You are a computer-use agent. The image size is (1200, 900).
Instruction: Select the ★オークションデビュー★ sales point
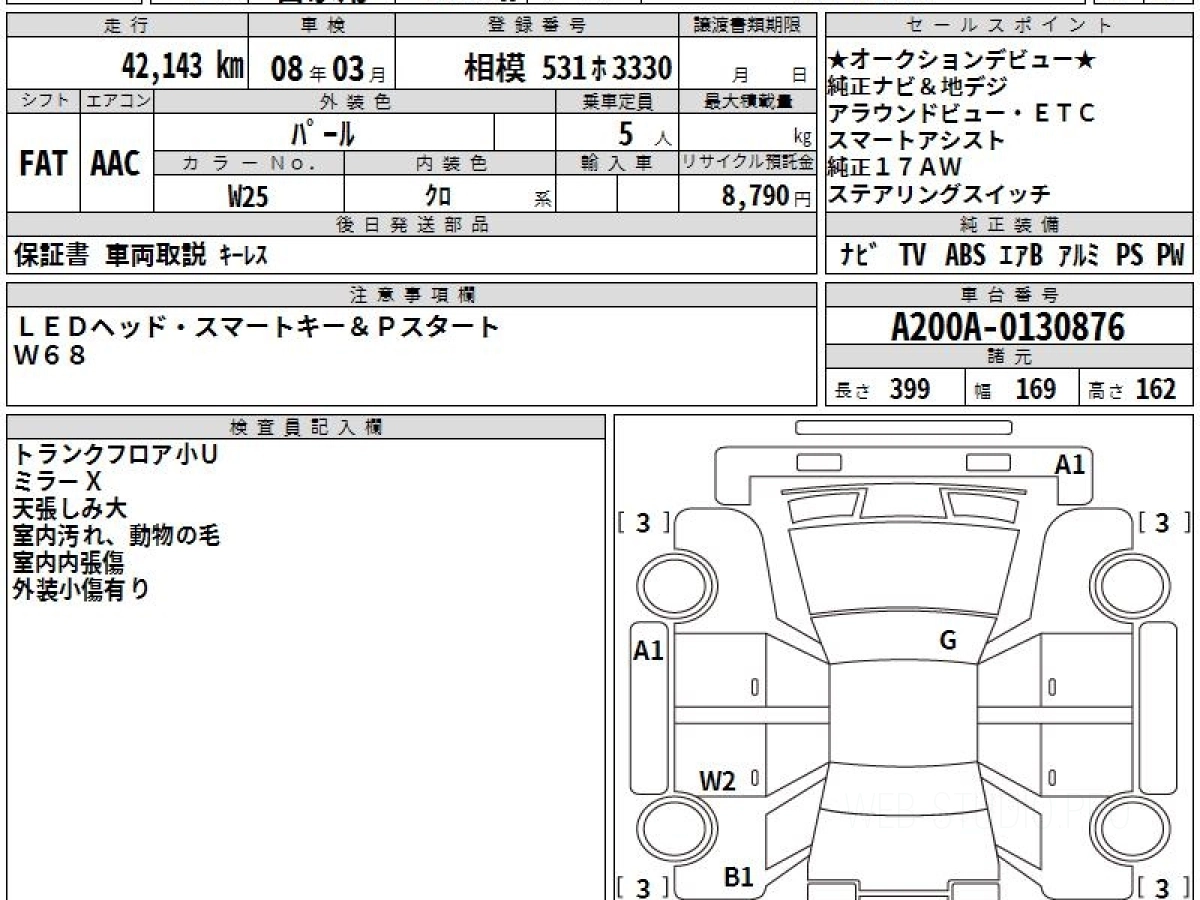click(x=962, y=60)
